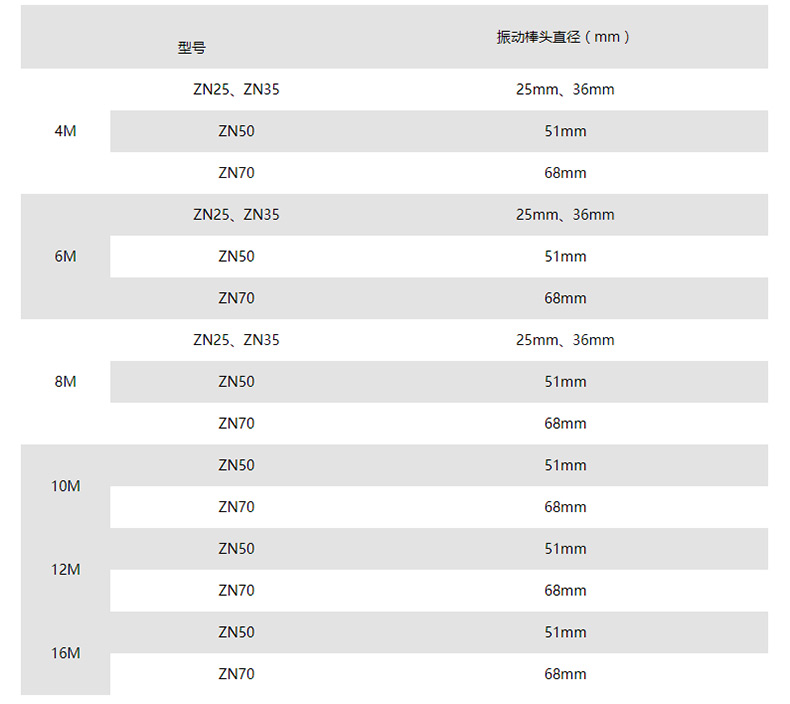This screenshot has height=704, width=790.
Task: Click the 51mm diameter in the 8M group
Action: coord(565,381)
